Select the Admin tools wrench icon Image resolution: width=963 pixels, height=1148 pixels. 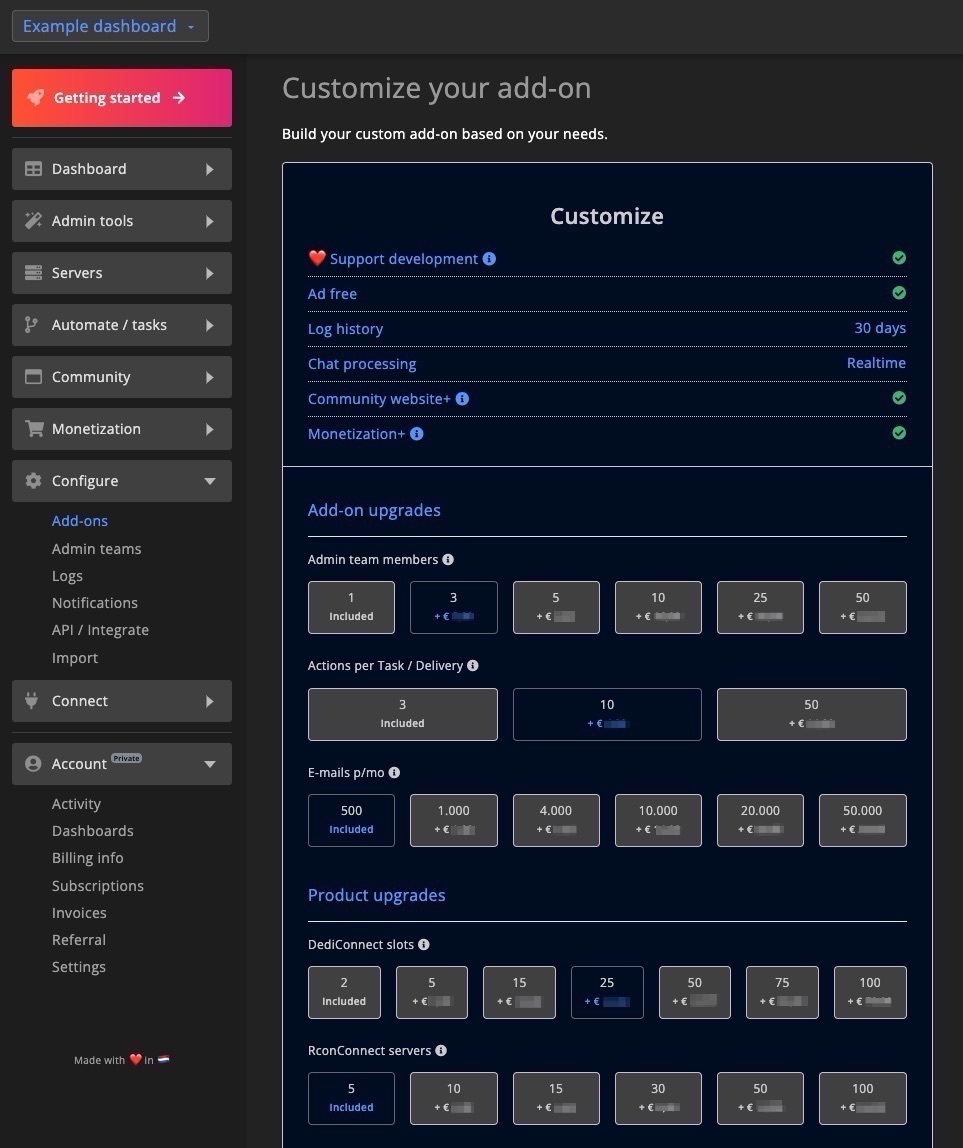(x=32, y=220)
